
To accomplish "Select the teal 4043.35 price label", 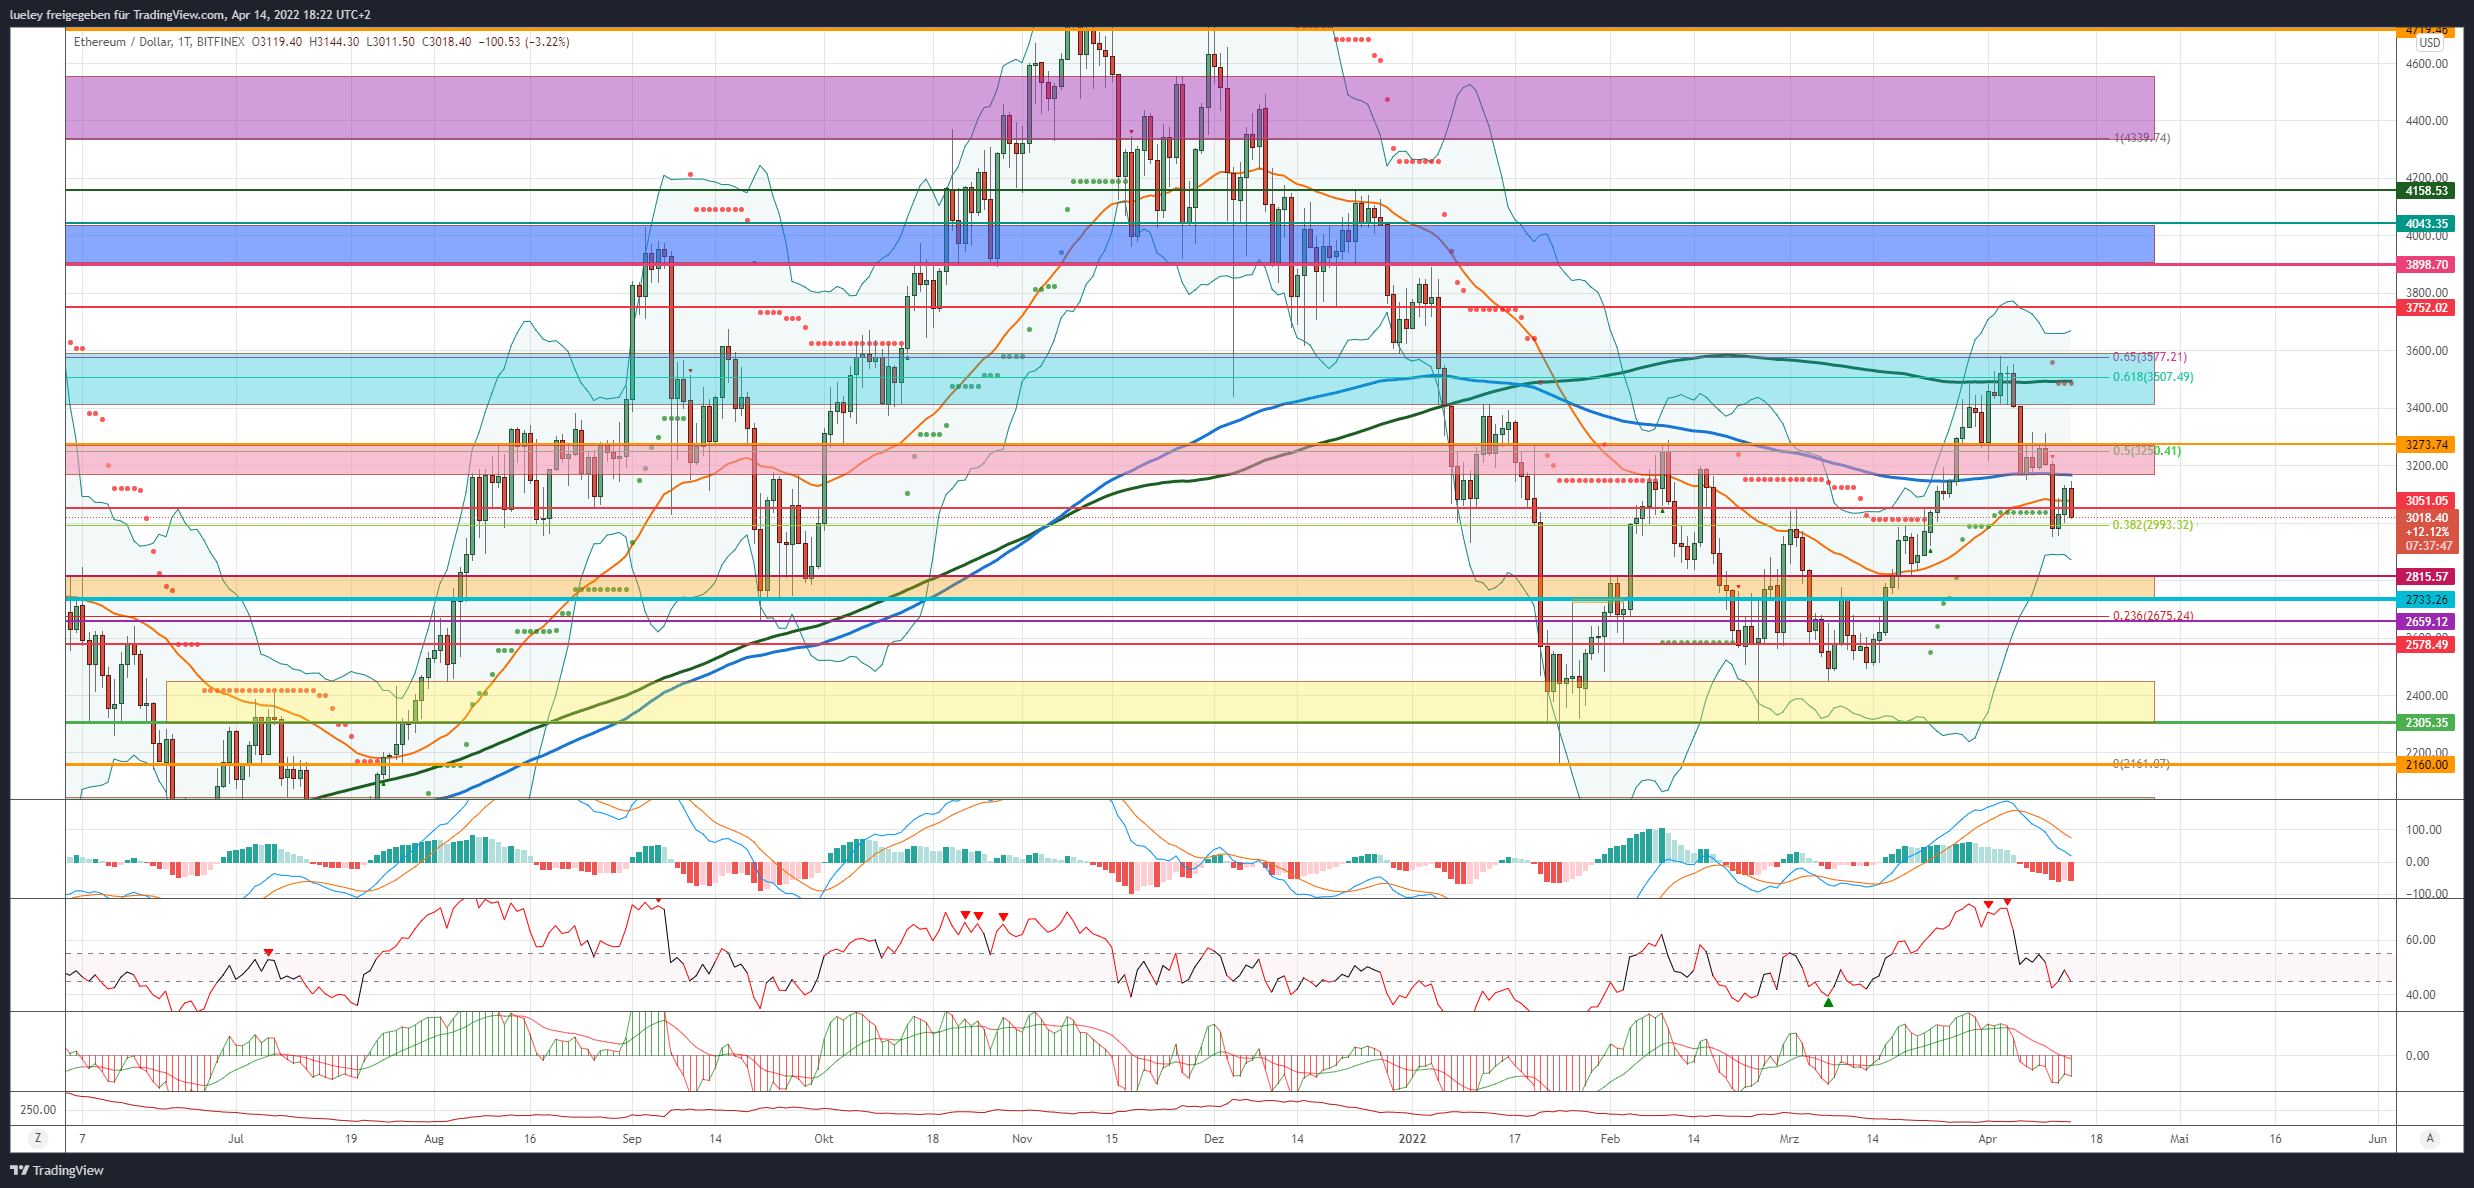I will click(x=2426, y=224).
